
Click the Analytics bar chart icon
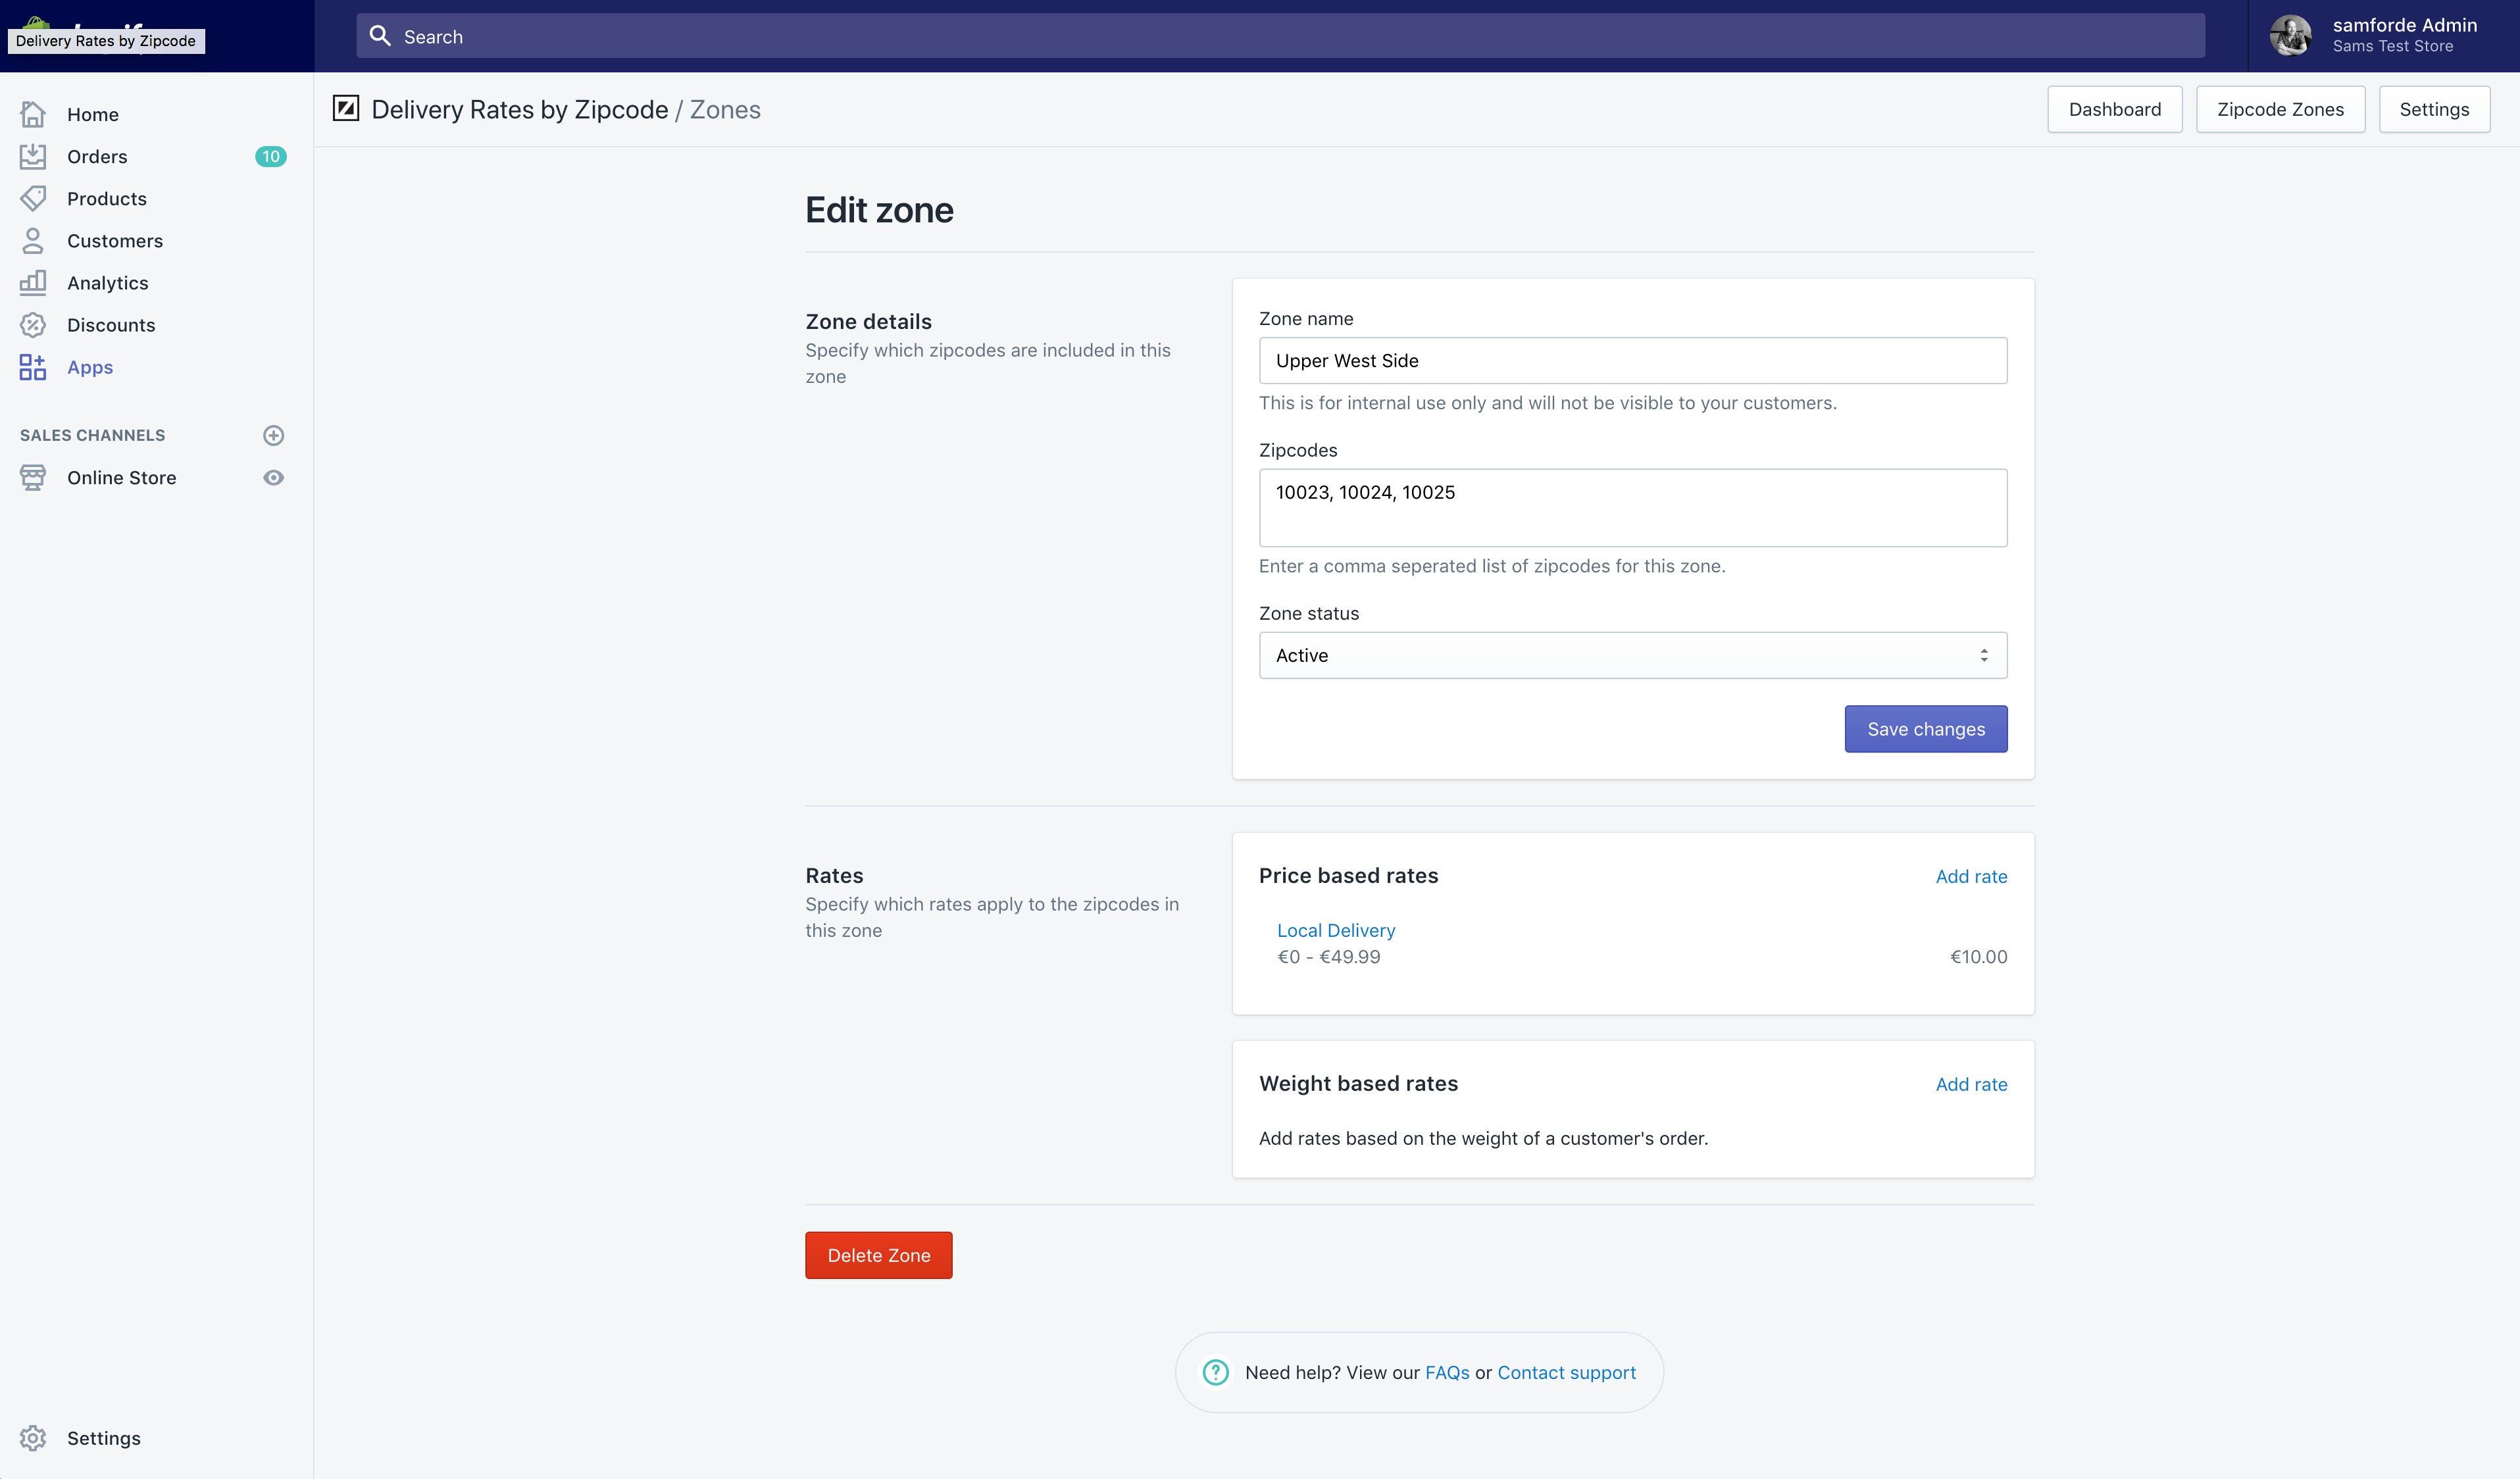click(33, 282)
